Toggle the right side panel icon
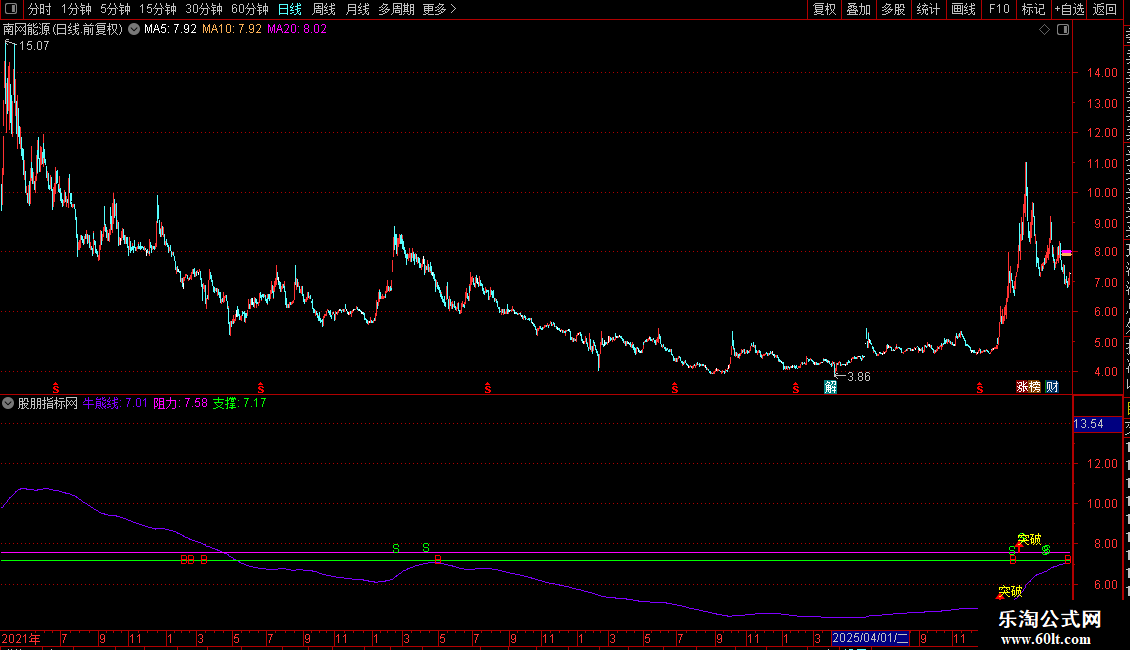The image size is (1130, 650). (1063, 30)
